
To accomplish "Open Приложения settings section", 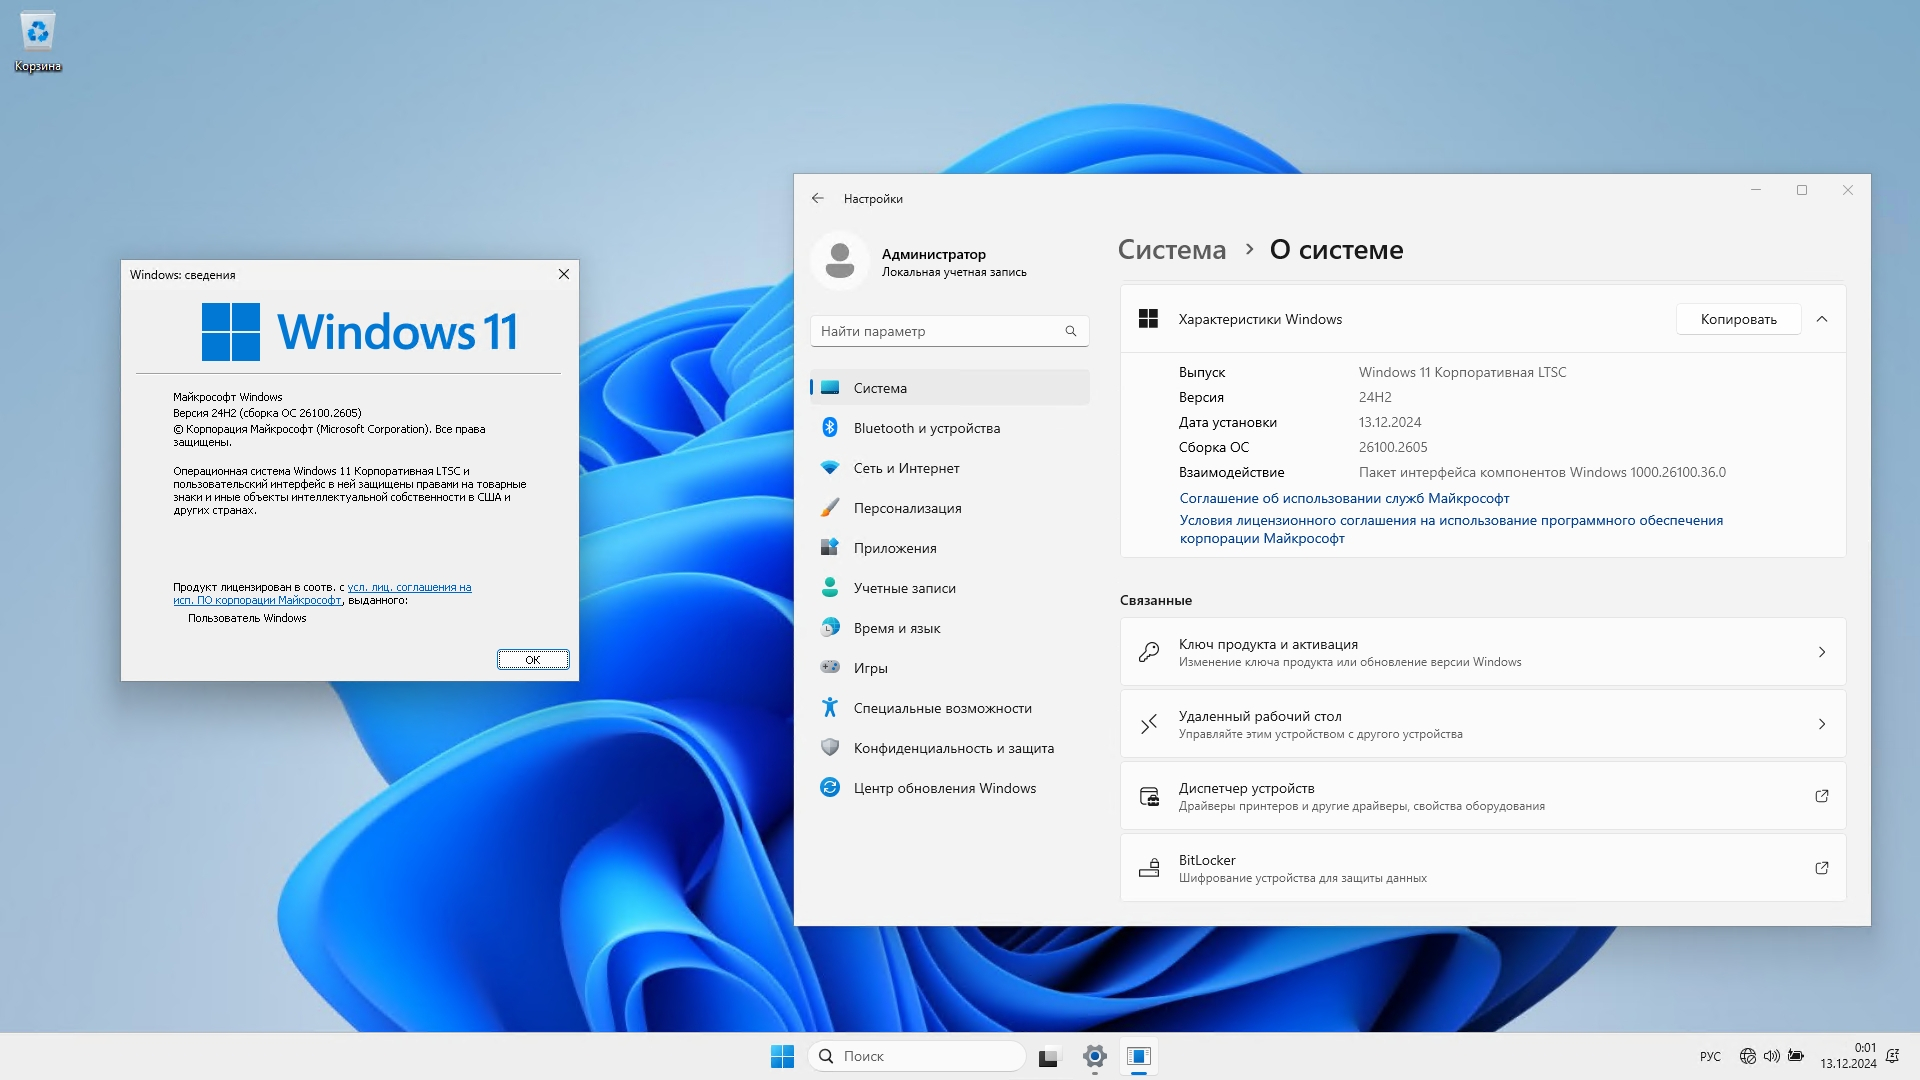I will pos(950,548).
